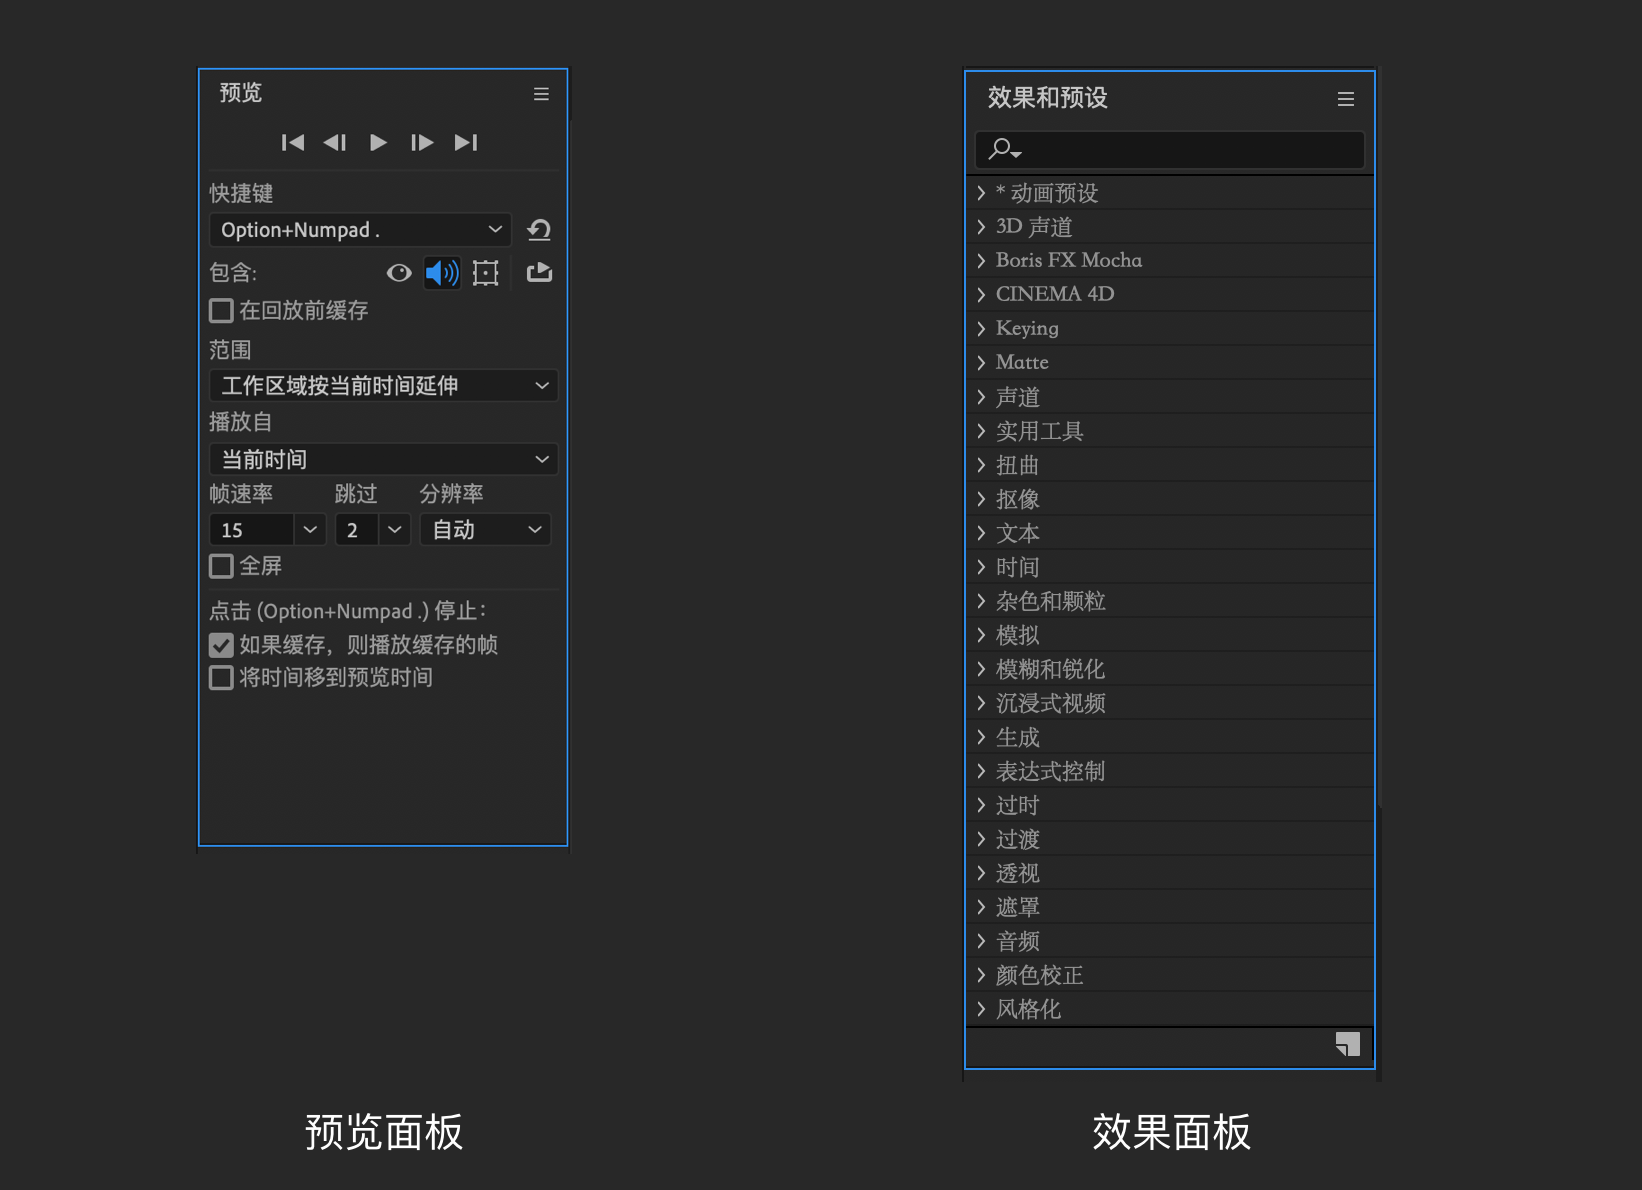Jump to last frame in preview controls
Viewport: 1642px width, 1190px height.
tap(466, 143)
